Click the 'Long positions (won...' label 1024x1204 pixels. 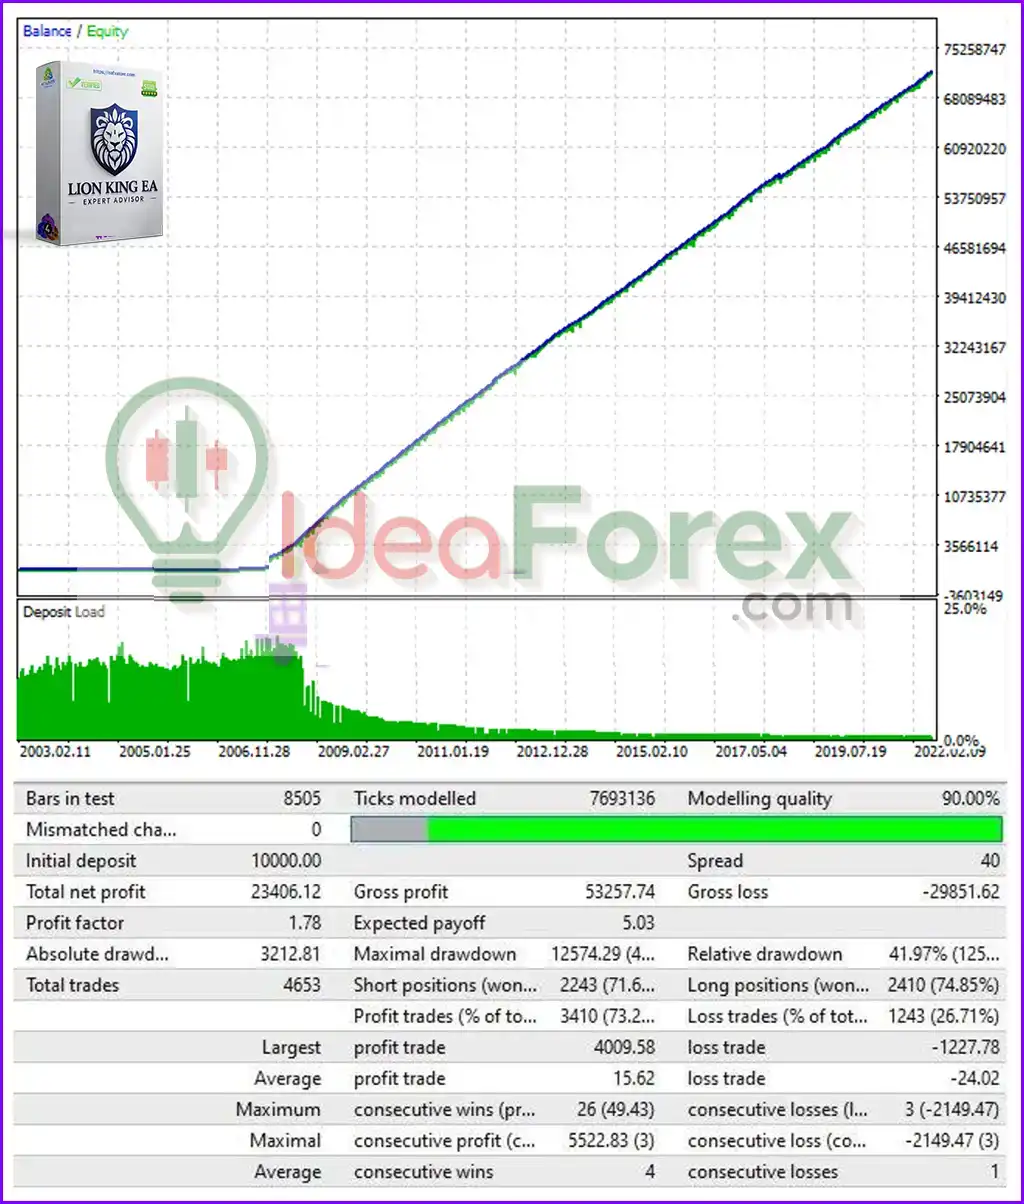778,984
